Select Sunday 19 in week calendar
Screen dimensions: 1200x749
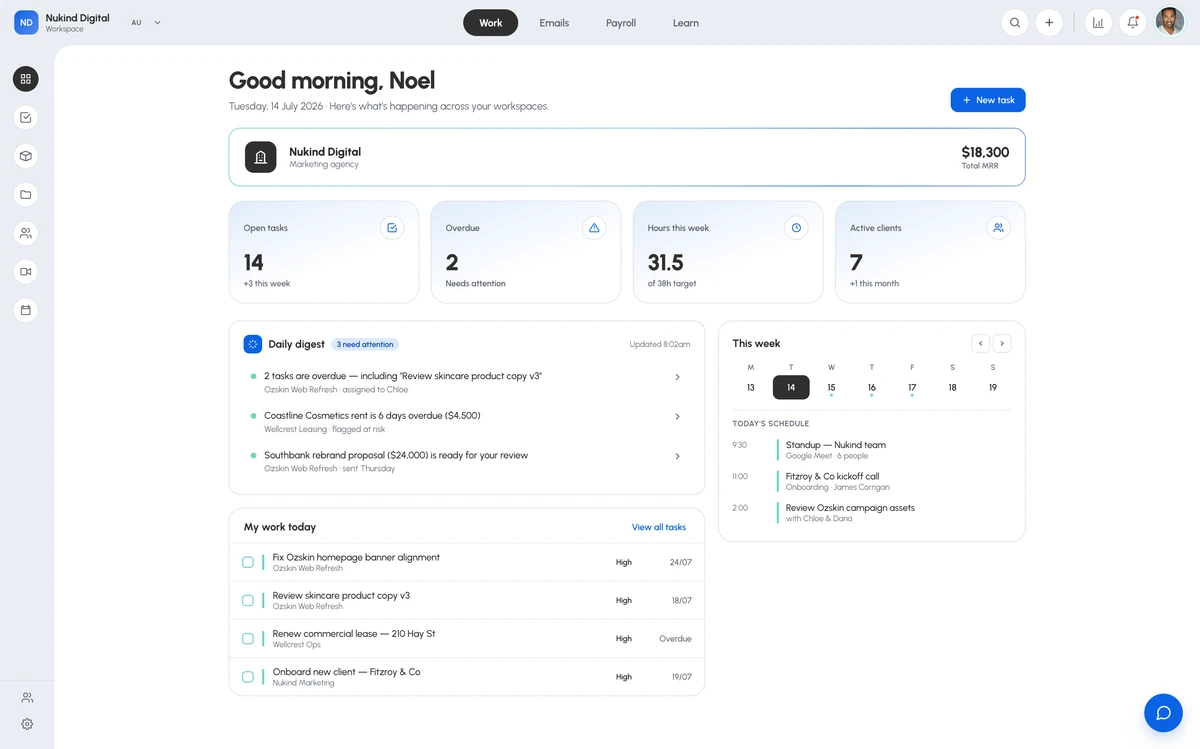tap(993, 387)
